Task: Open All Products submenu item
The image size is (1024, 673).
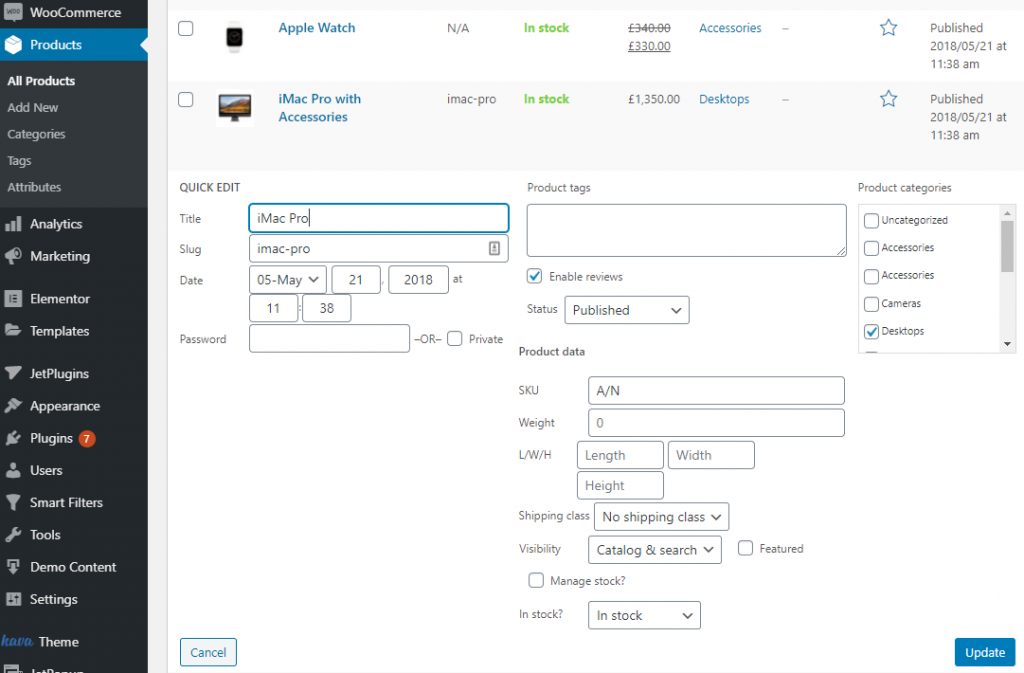Action: click(x=41, y=81)
